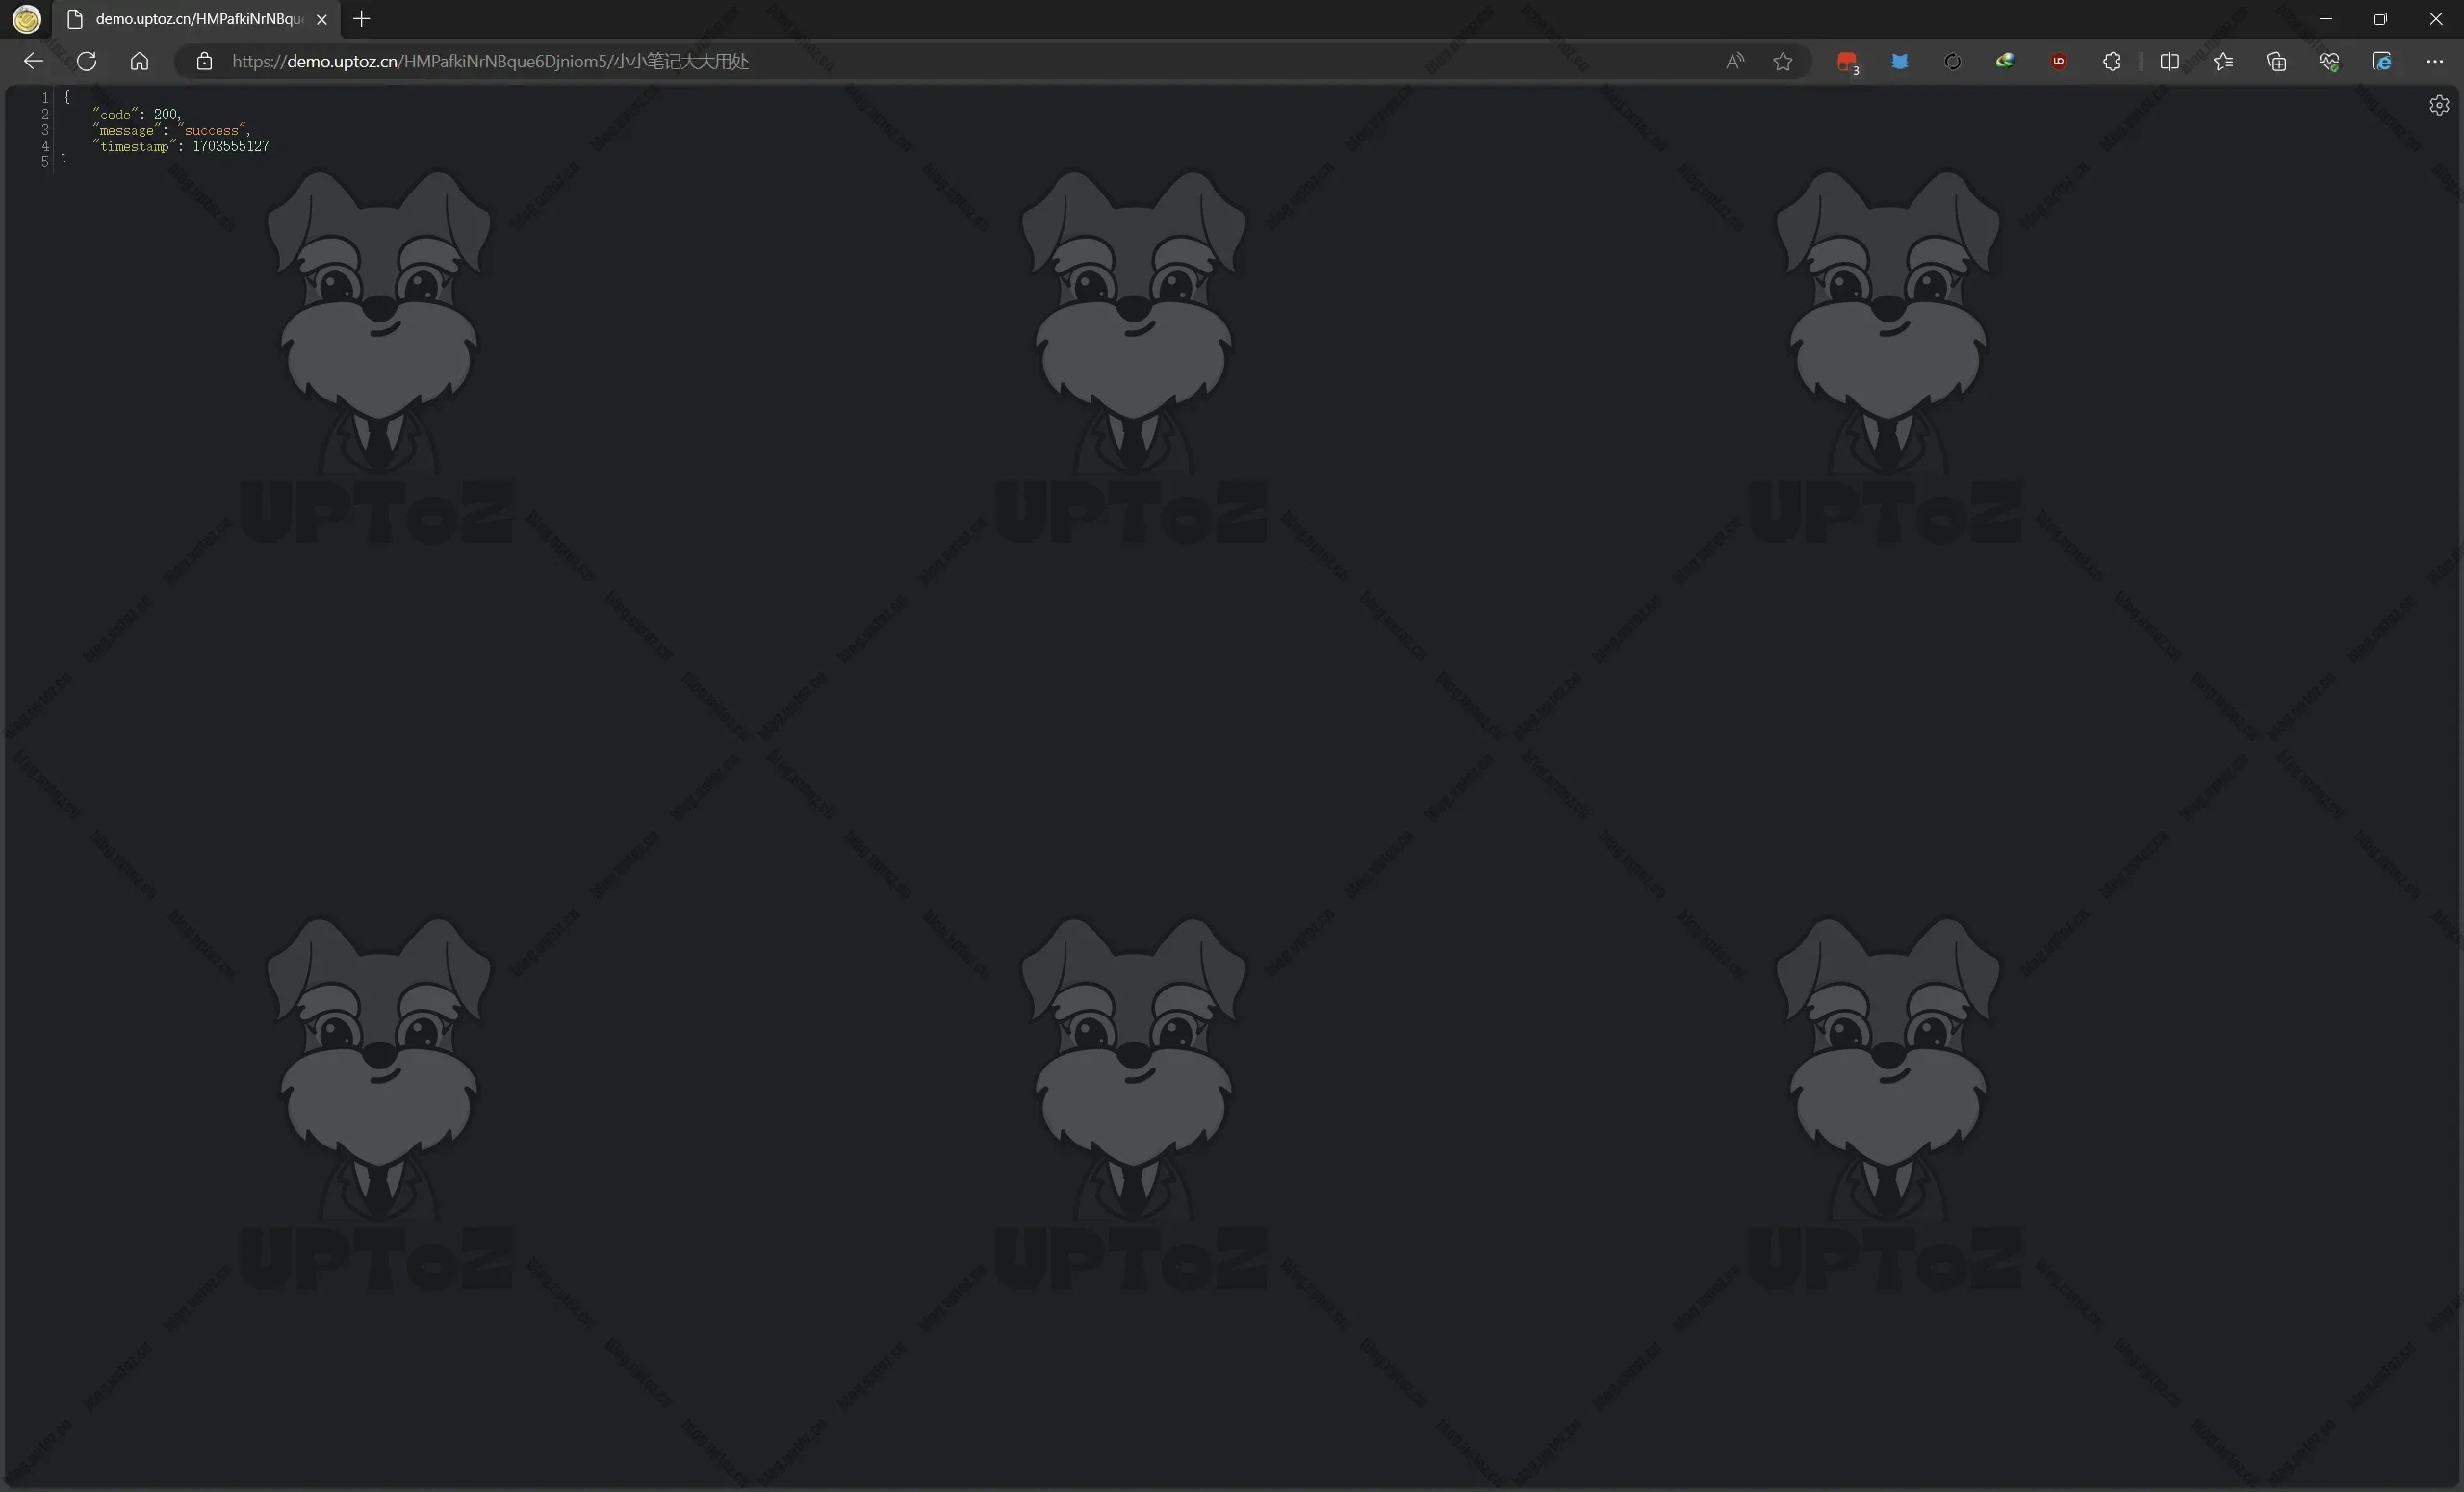This screenshot has width=2464, height=1492.
Task: Reload the current page
Action: pyautogui.click(x=87, y=61)
